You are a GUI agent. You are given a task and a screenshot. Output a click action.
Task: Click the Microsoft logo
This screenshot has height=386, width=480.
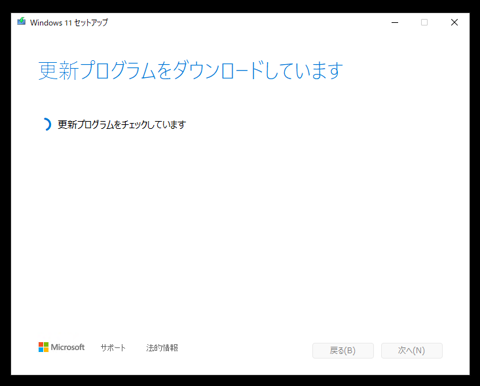61,347
